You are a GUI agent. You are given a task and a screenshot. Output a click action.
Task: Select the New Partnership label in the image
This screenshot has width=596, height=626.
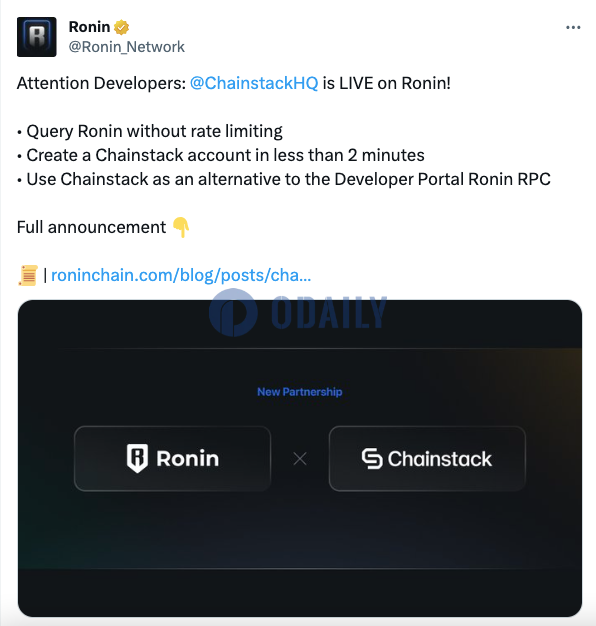(x=300, y=392)
